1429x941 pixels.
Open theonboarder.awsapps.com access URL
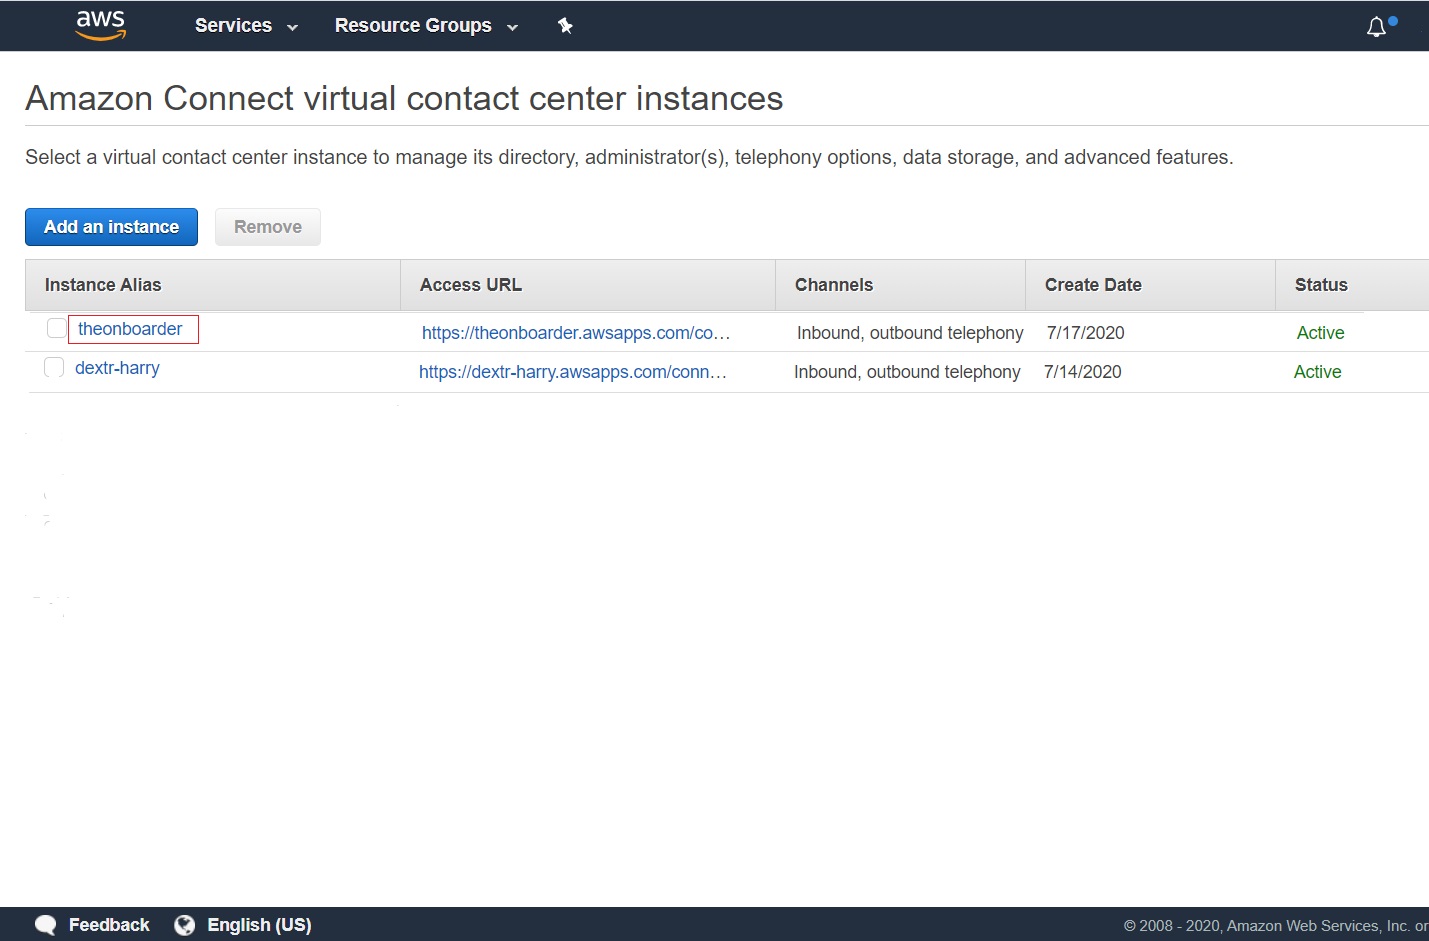pos(576,333)
